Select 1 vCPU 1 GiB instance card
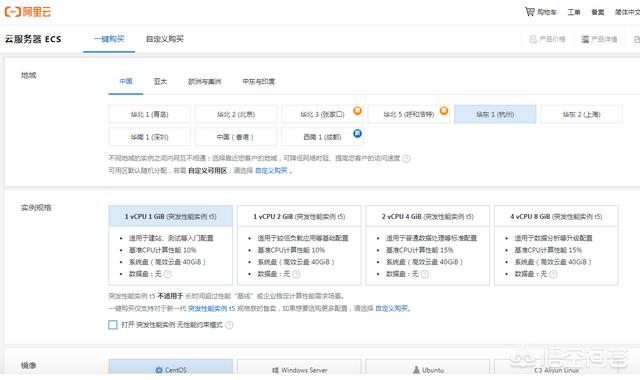 171,245
